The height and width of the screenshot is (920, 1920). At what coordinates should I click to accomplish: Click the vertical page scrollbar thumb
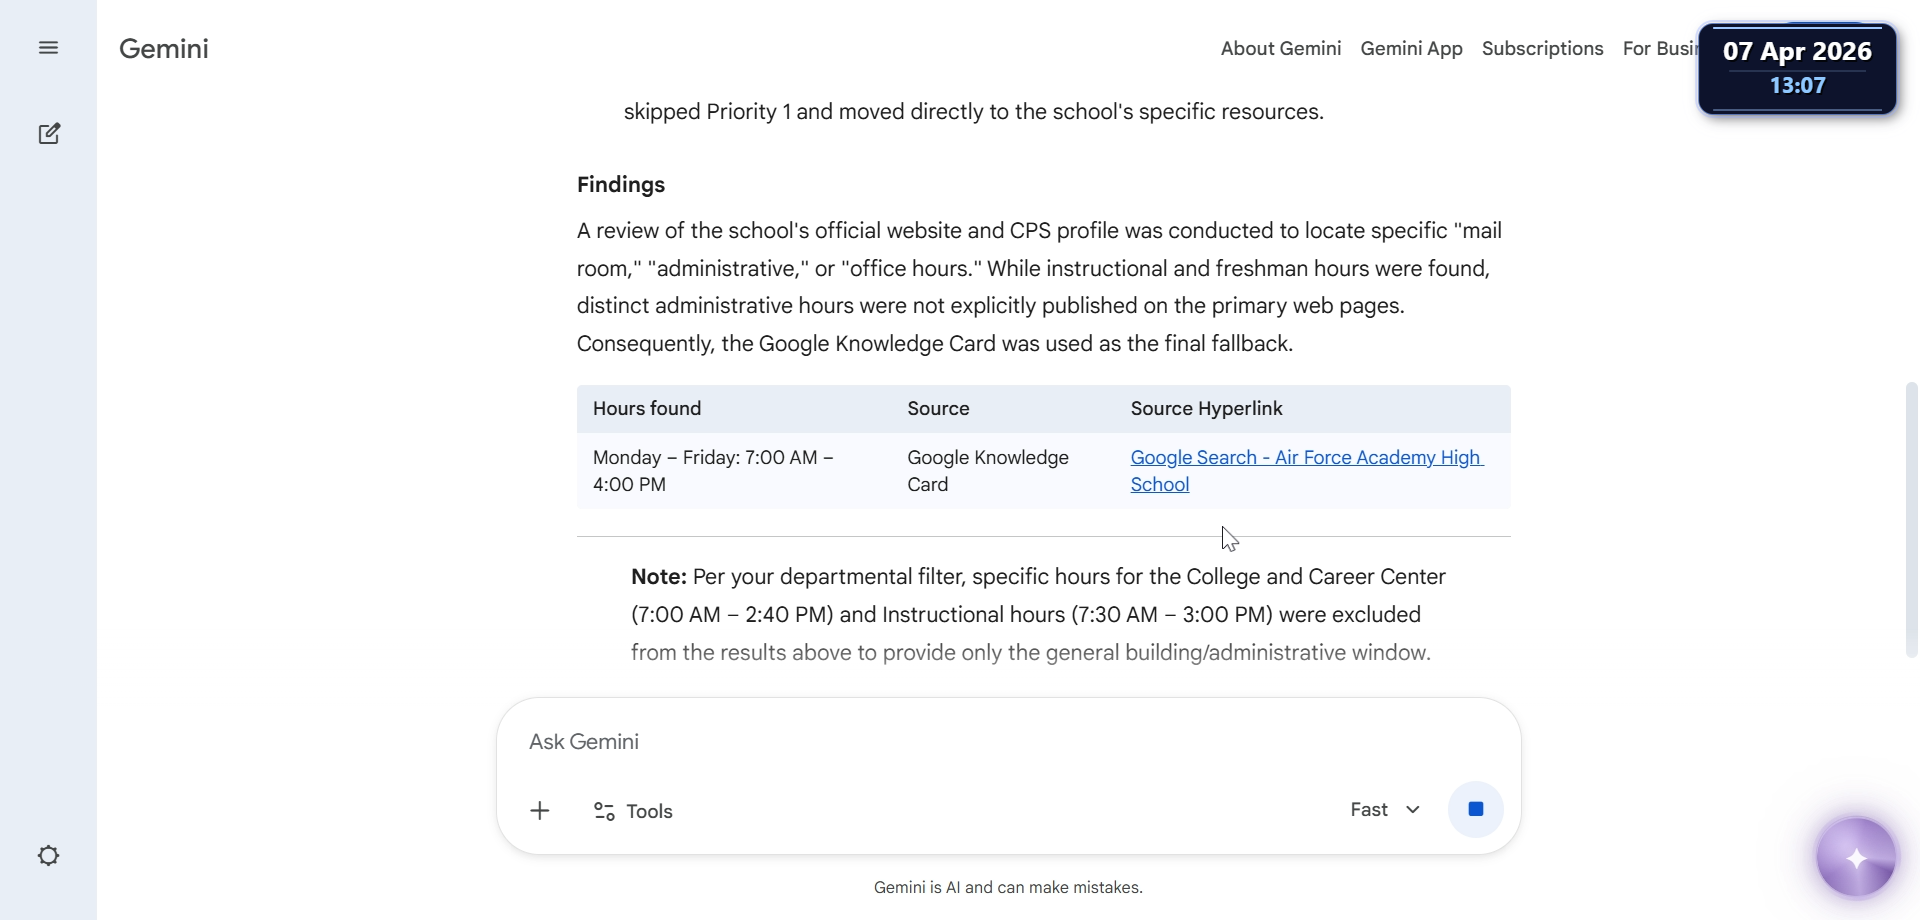1911,520
